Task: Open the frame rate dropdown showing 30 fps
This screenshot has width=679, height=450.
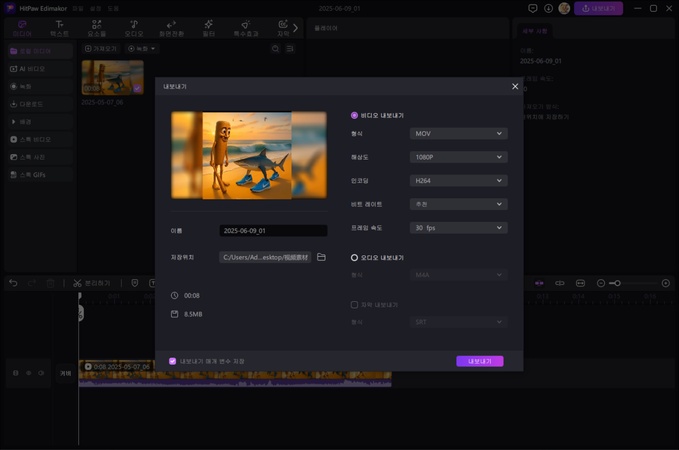Action: coord(458,228)
